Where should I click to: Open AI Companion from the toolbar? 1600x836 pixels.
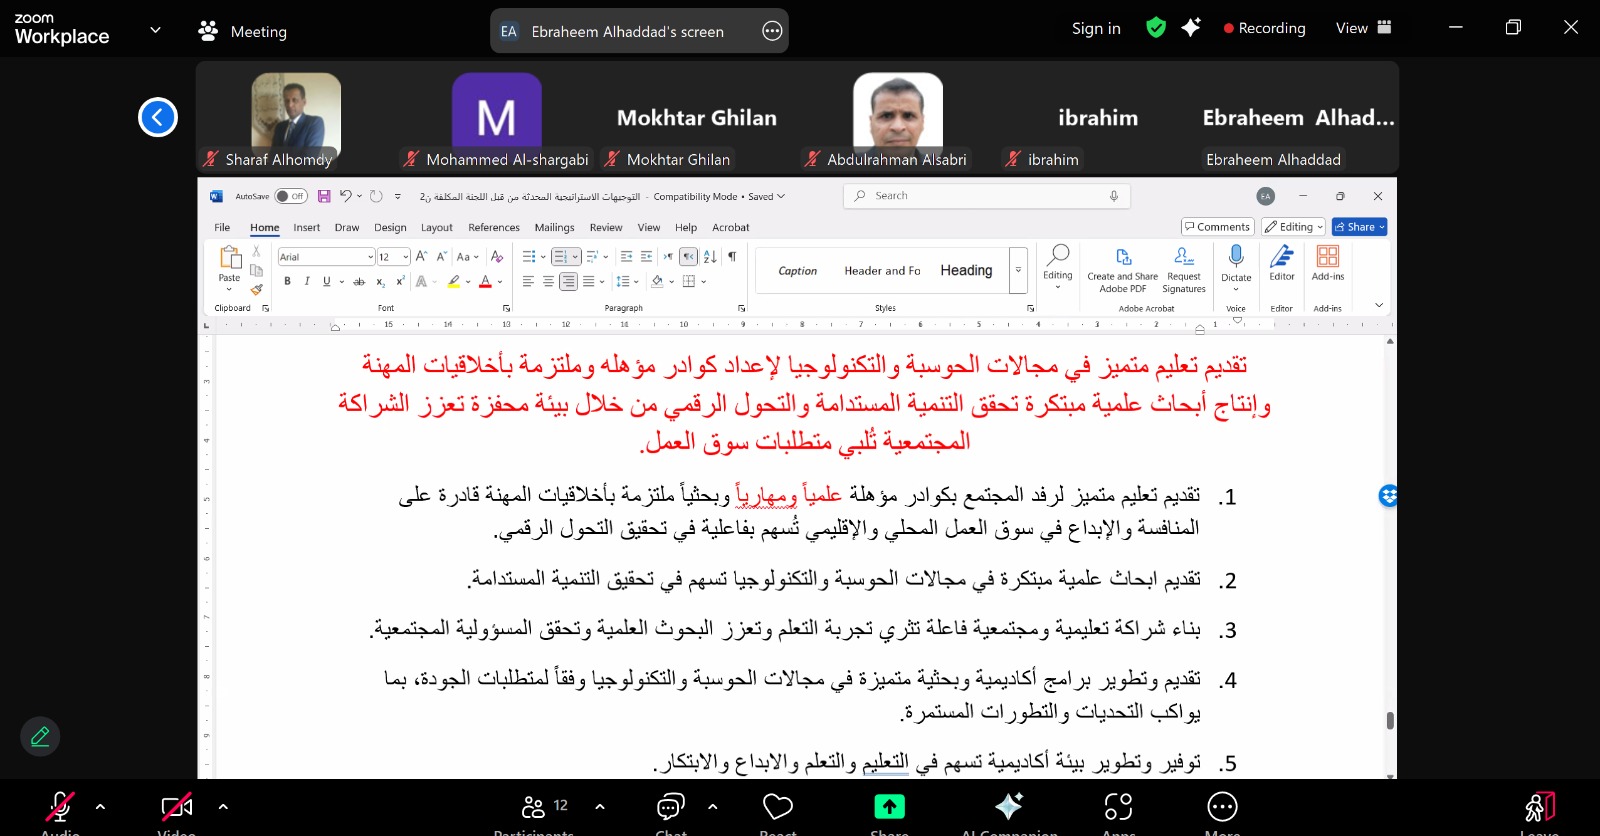tap(1009, 807)
